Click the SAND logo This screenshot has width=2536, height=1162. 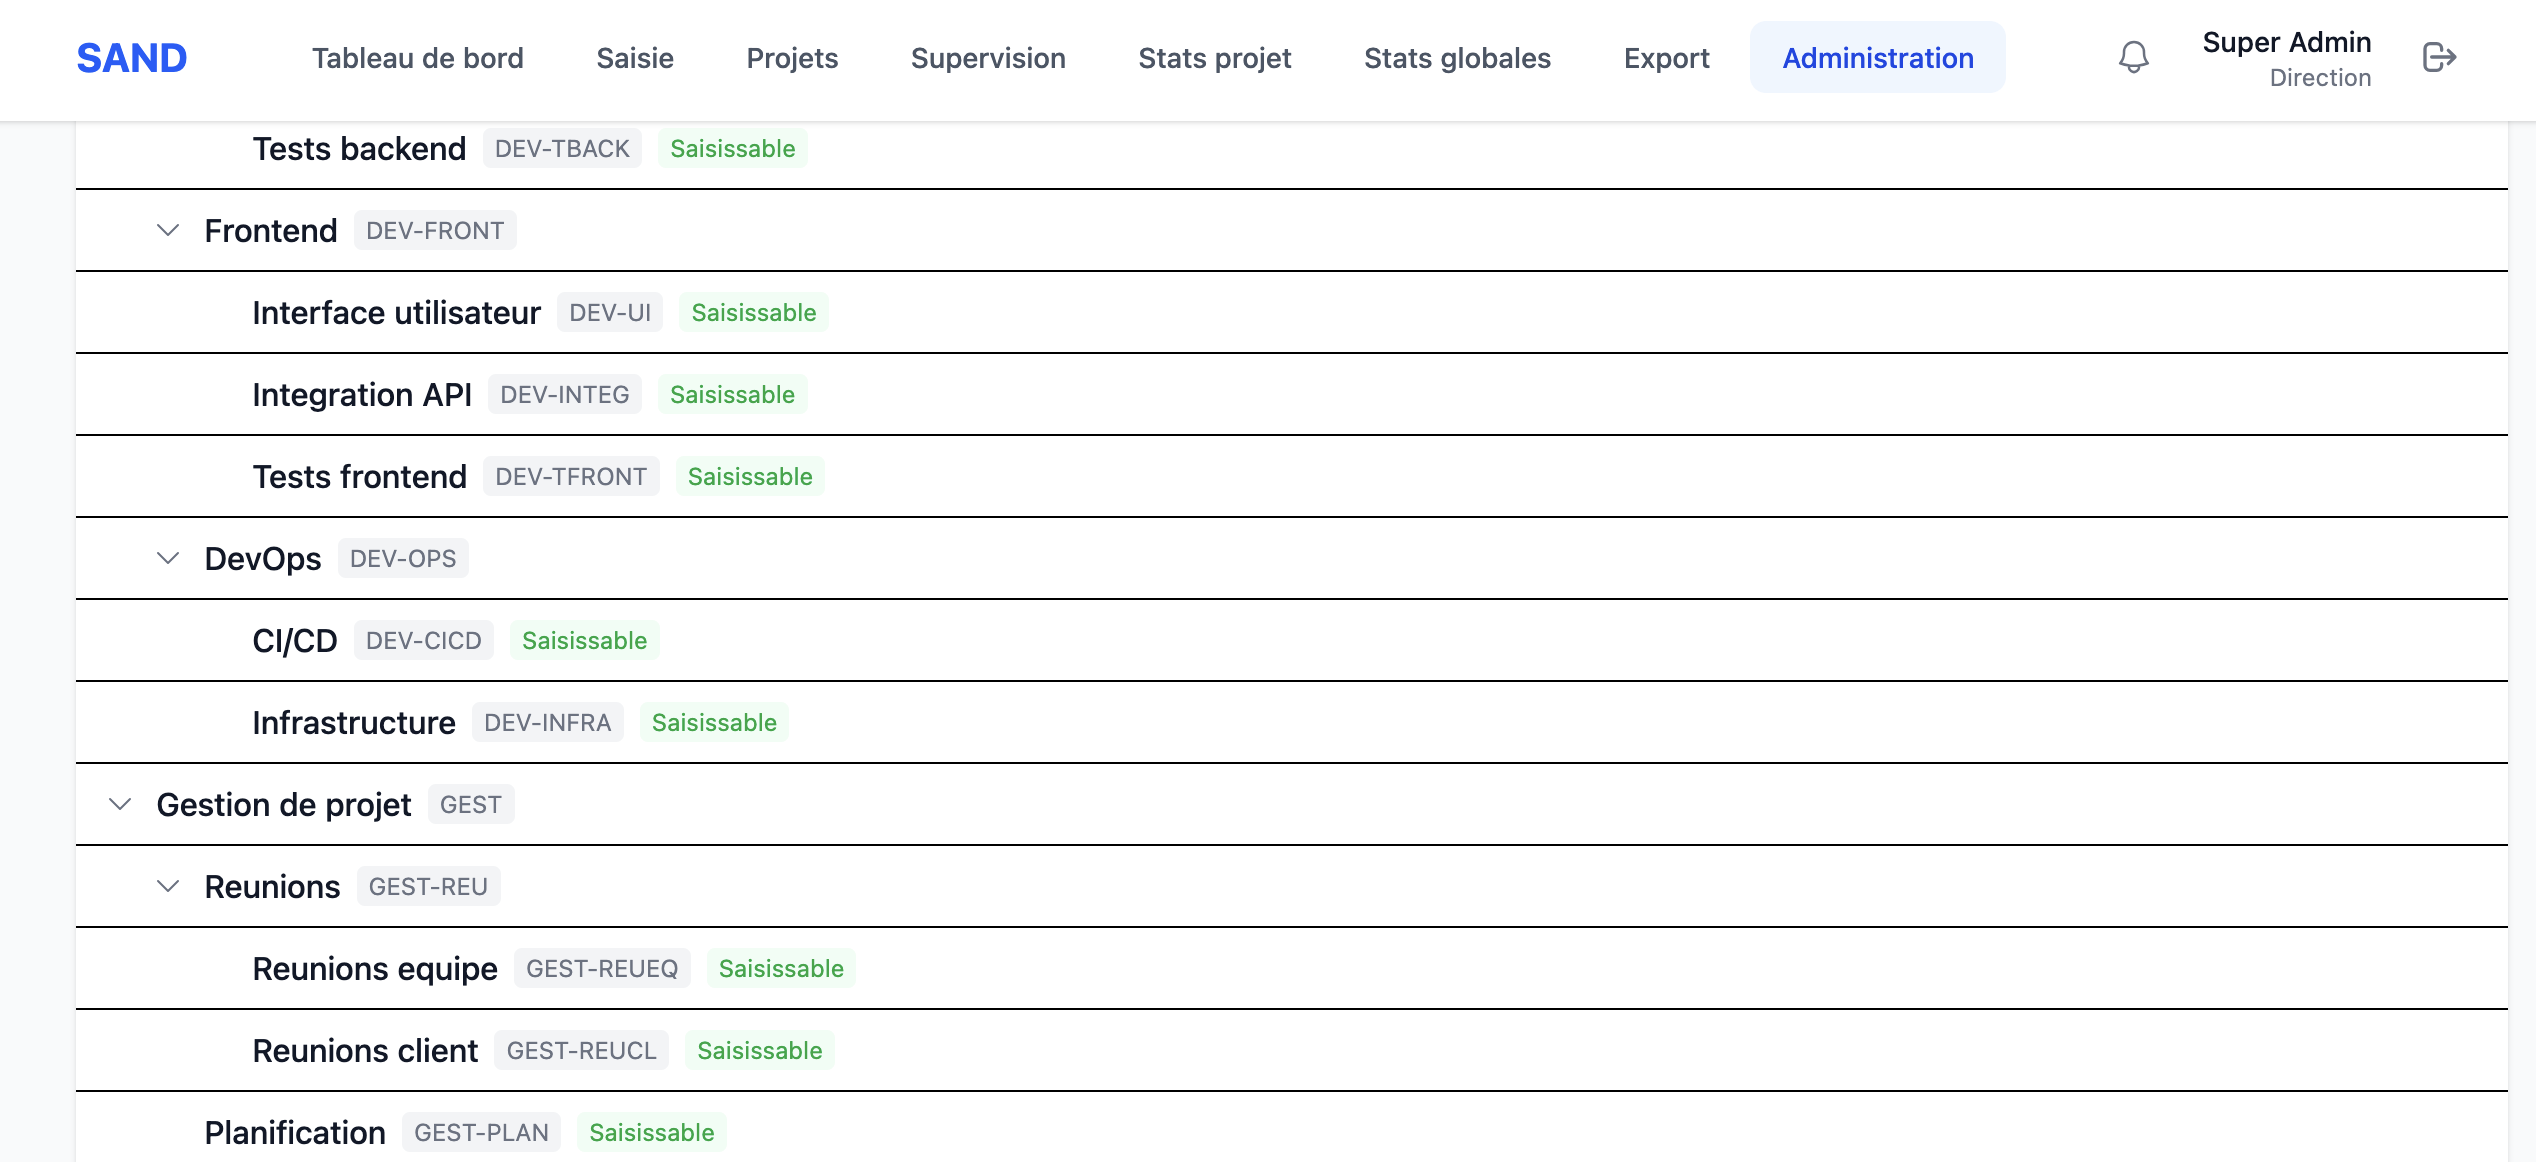tap(132, 58)
